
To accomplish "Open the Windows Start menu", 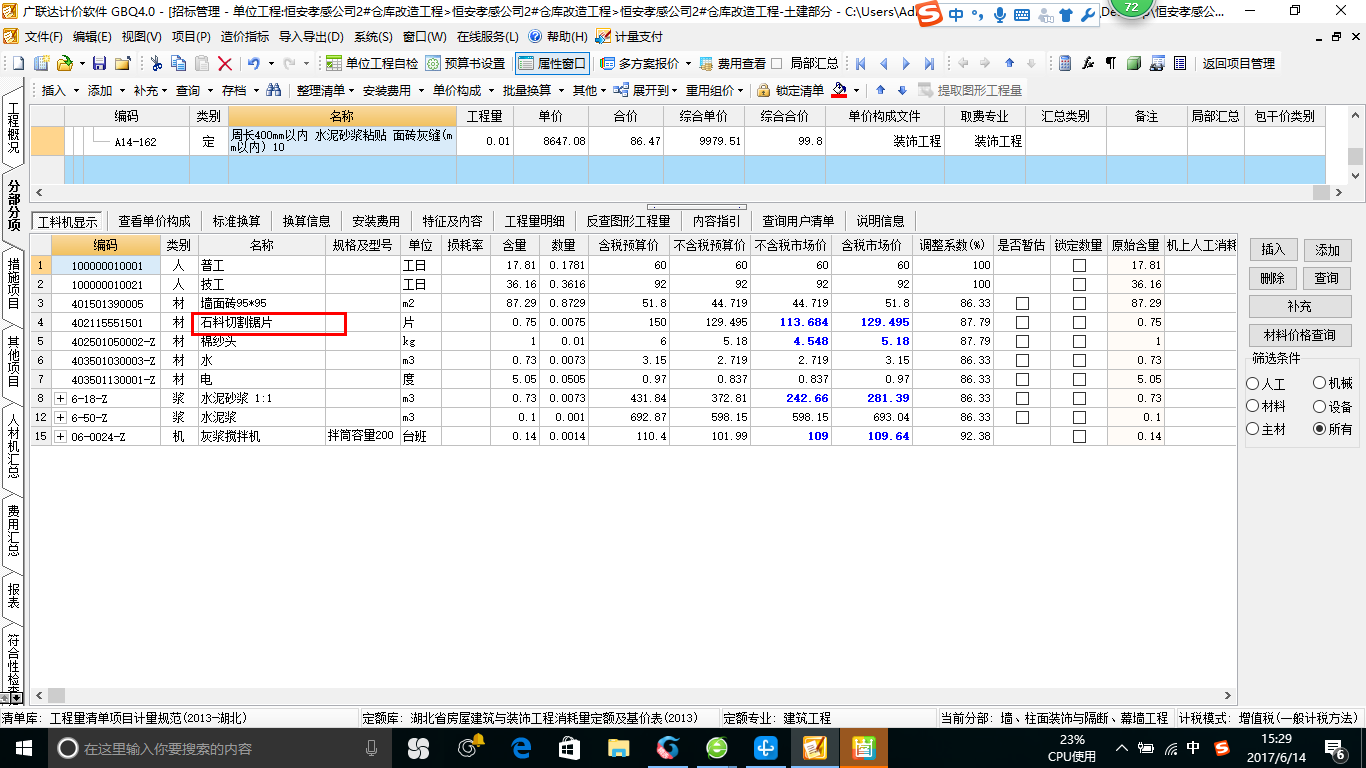I will (22, 748).
